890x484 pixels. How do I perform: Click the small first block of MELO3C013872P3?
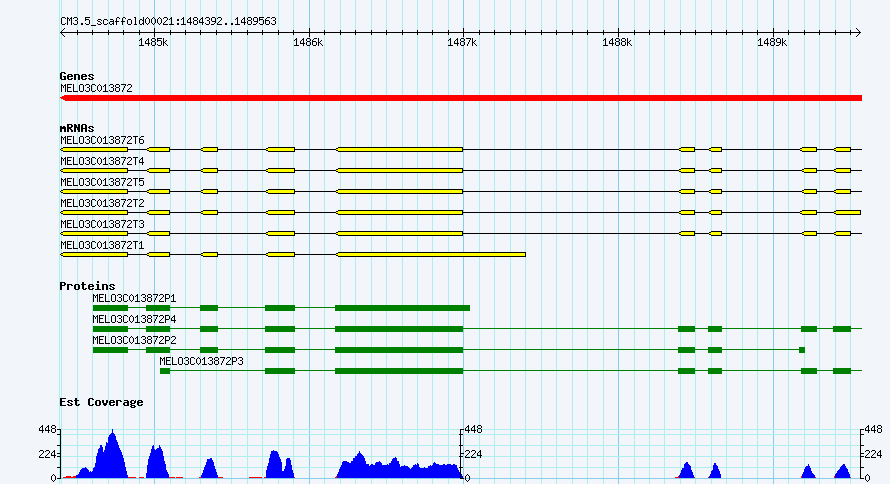(165, 371)
